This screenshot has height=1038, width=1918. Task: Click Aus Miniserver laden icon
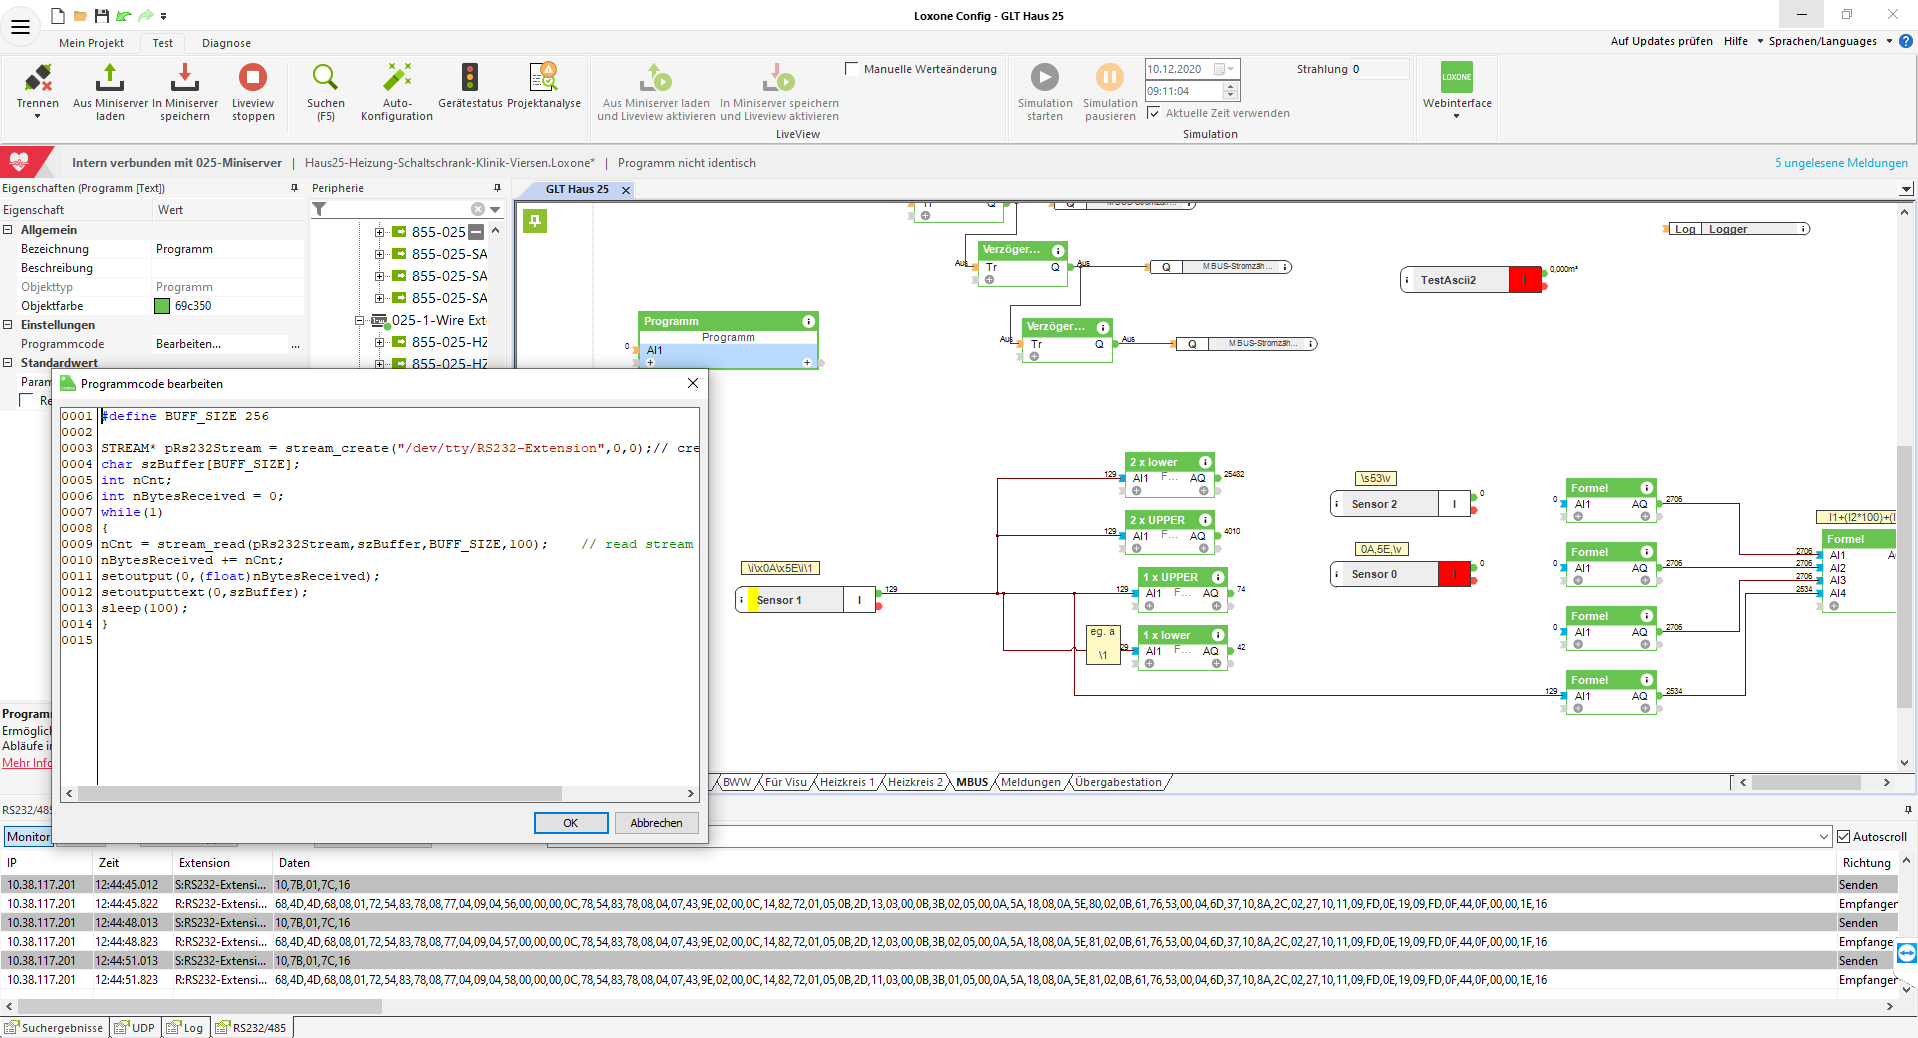pos(110,79)
